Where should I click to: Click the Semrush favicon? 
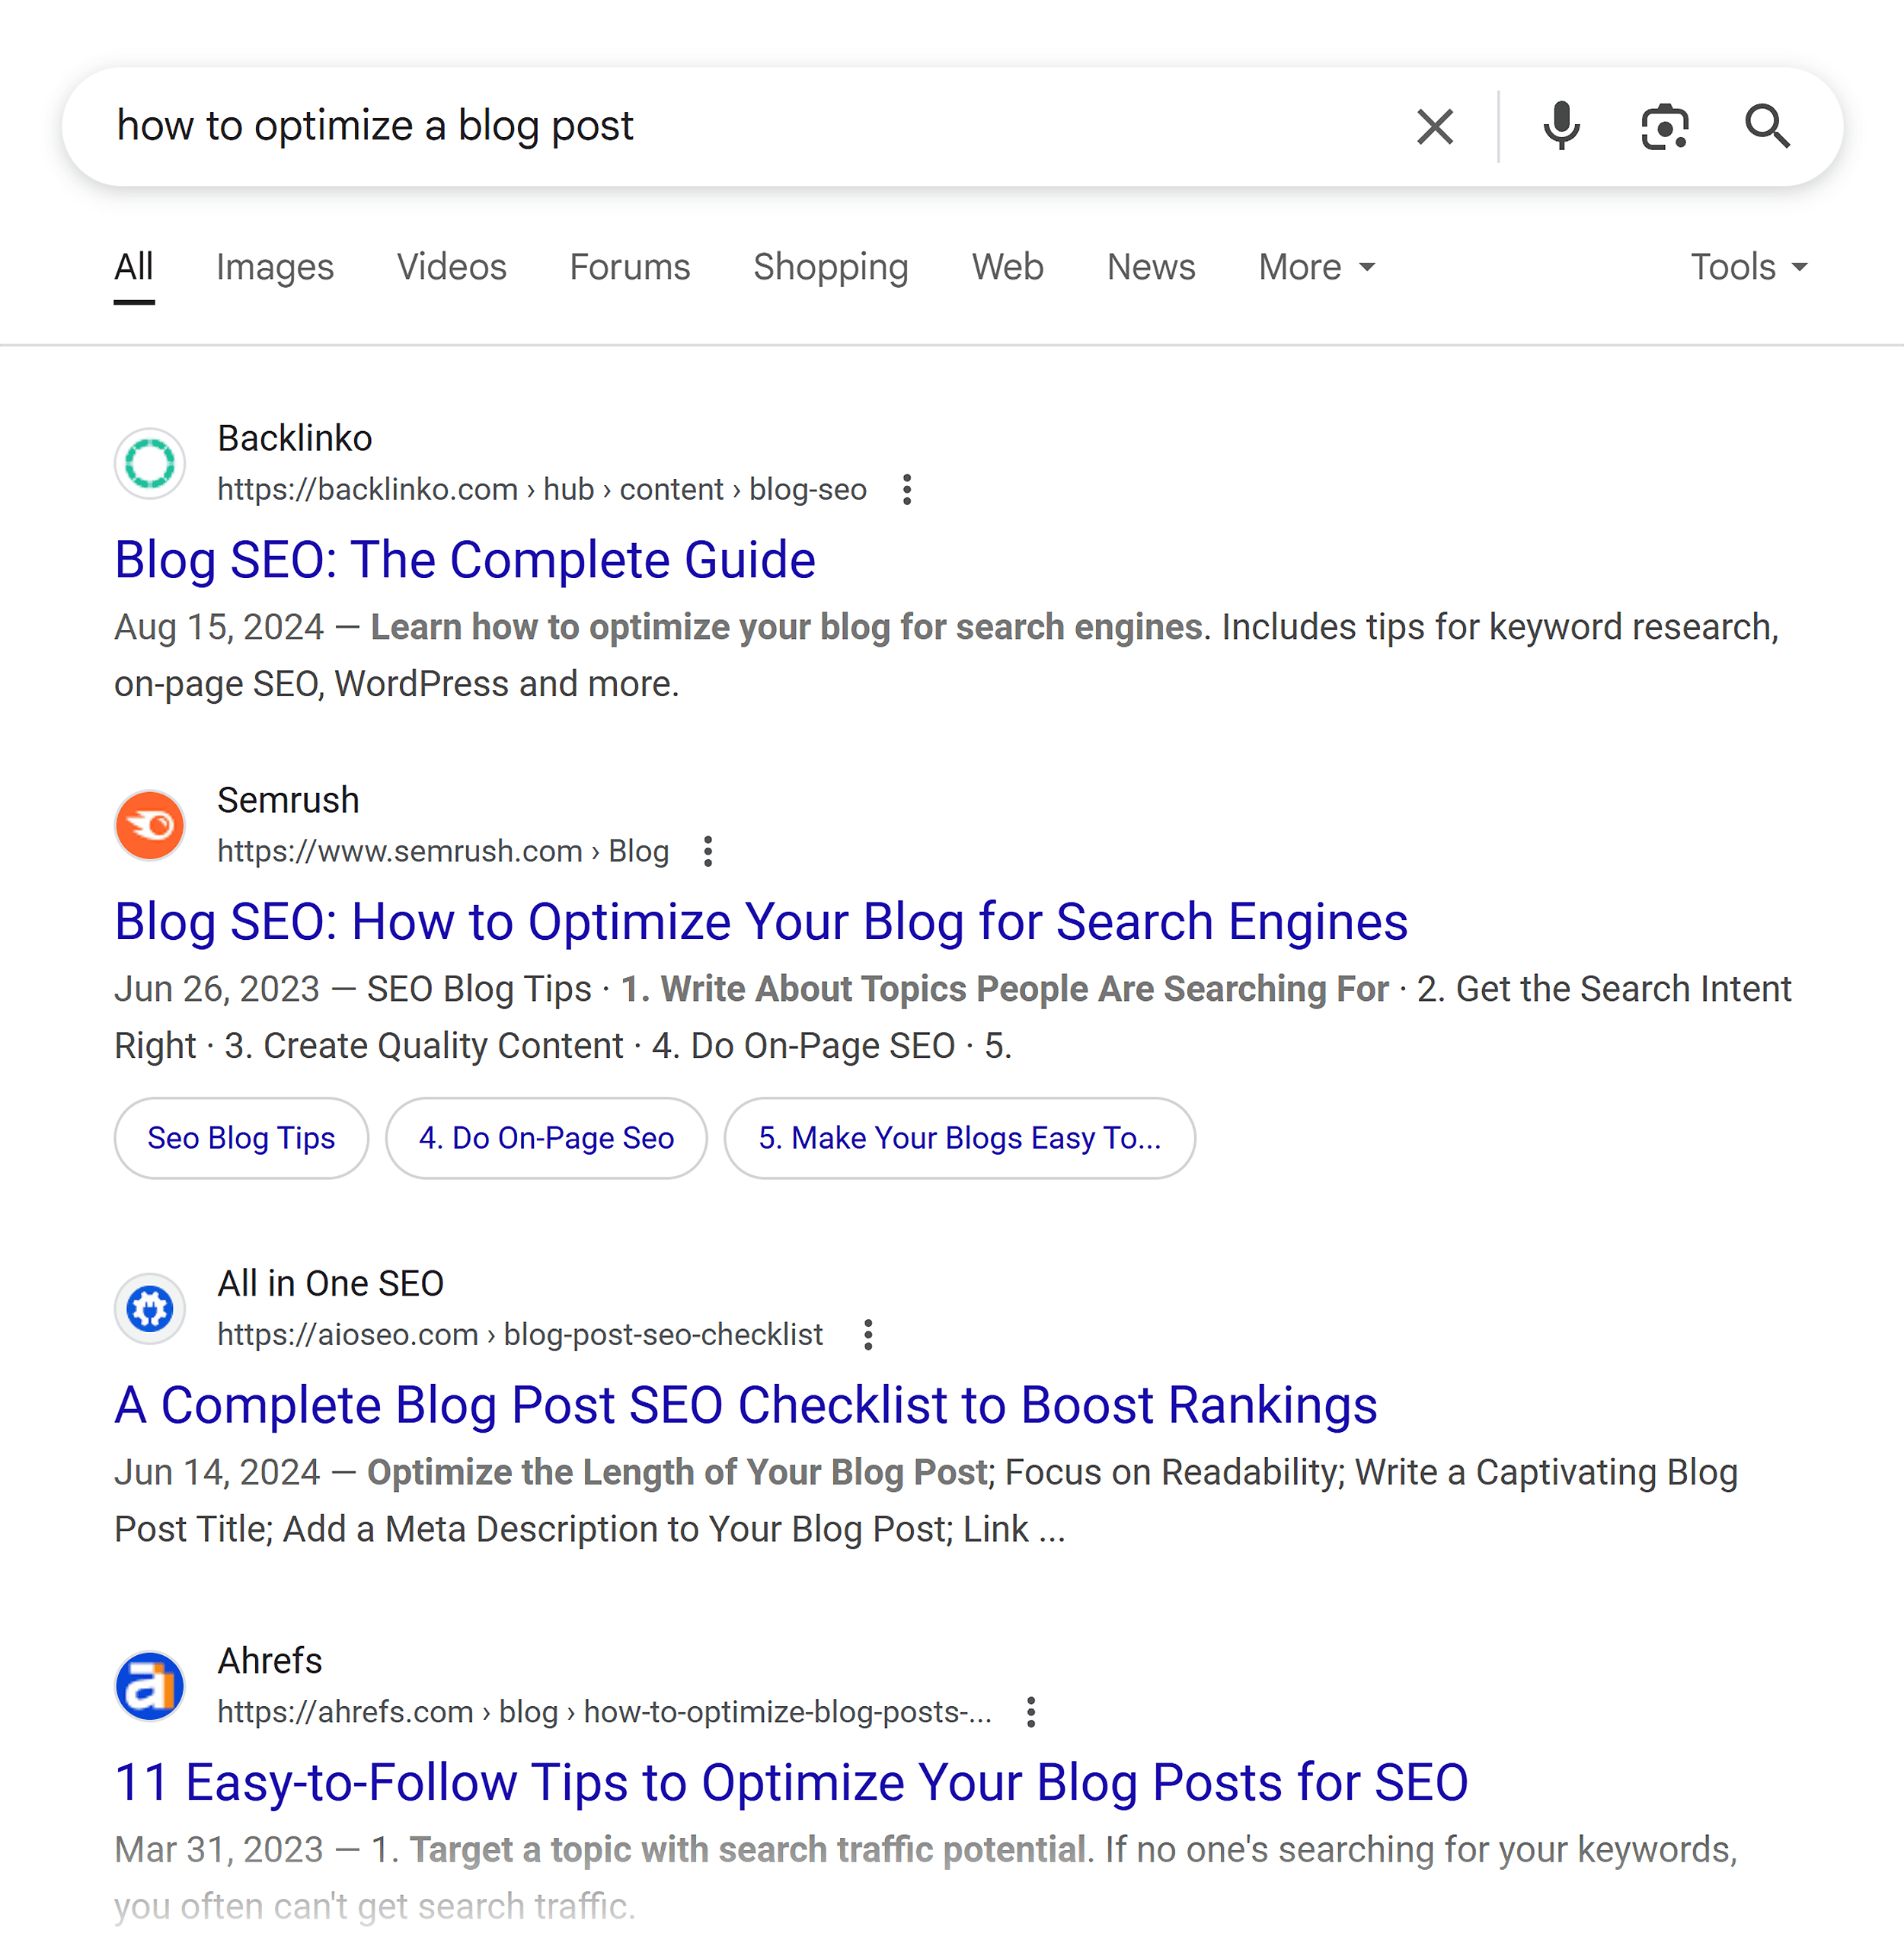tap(149, 824)
